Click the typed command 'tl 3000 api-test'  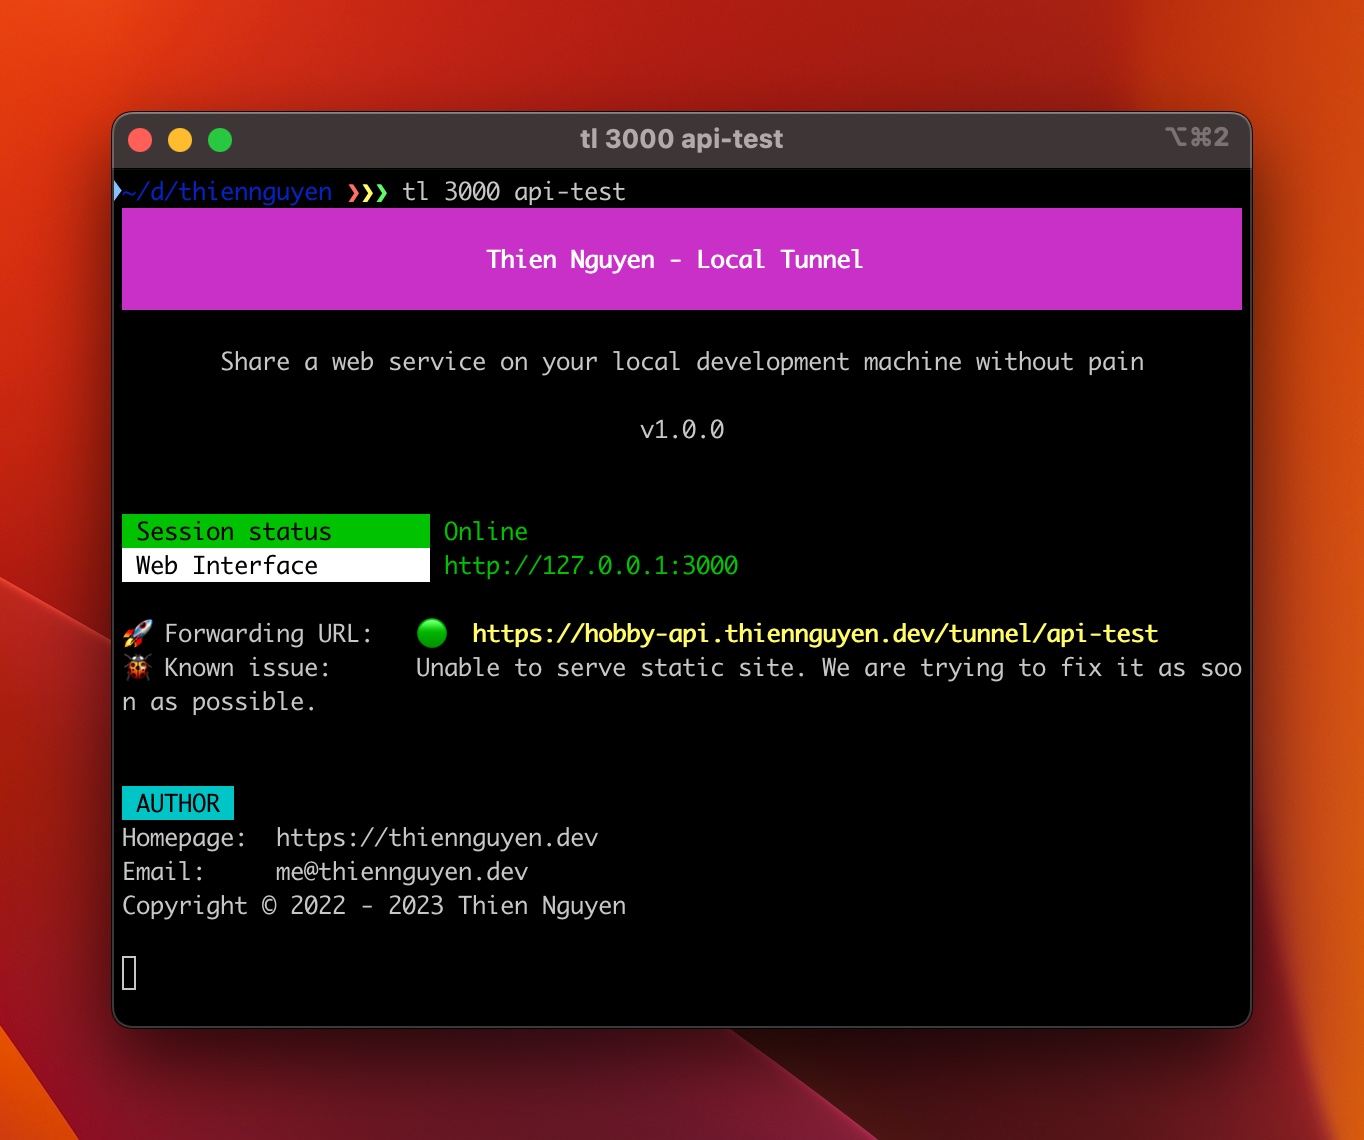[514, 192]
